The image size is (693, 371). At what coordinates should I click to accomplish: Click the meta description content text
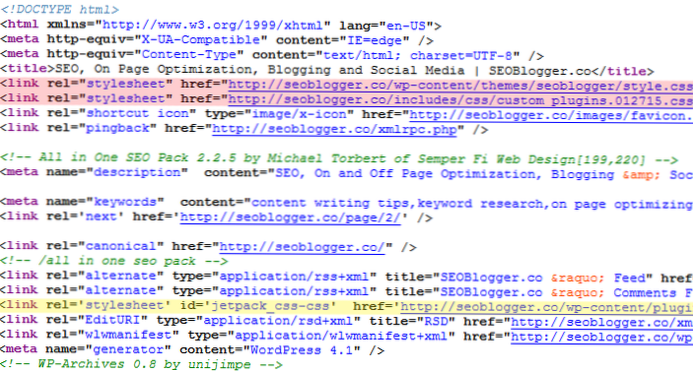(484, 174)
